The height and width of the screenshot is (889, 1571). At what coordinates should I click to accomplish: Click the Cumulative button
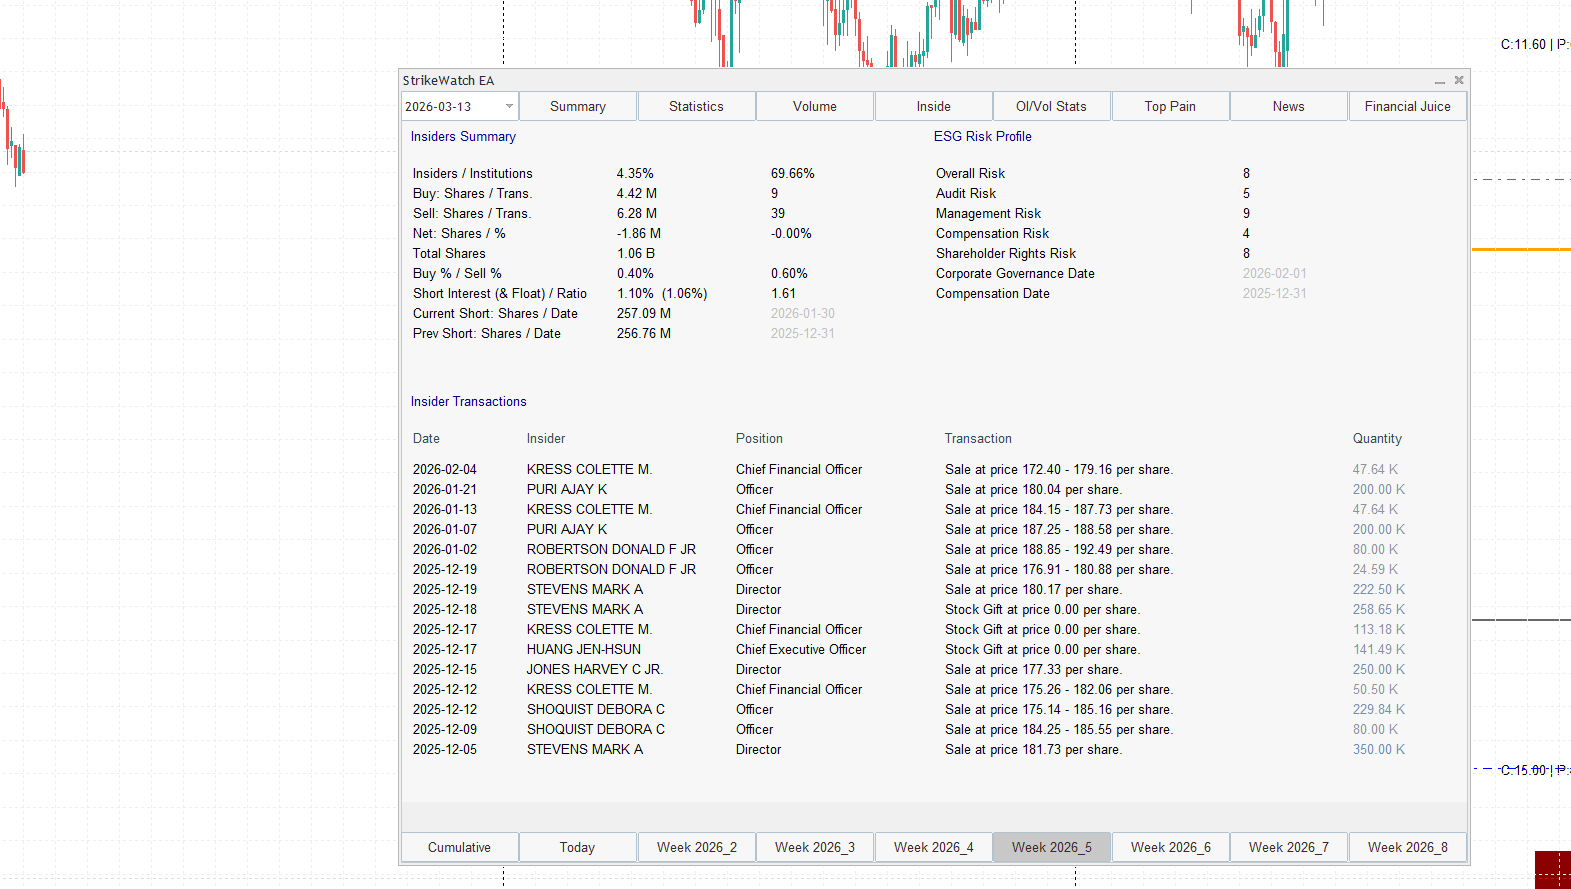pos(459,847)
